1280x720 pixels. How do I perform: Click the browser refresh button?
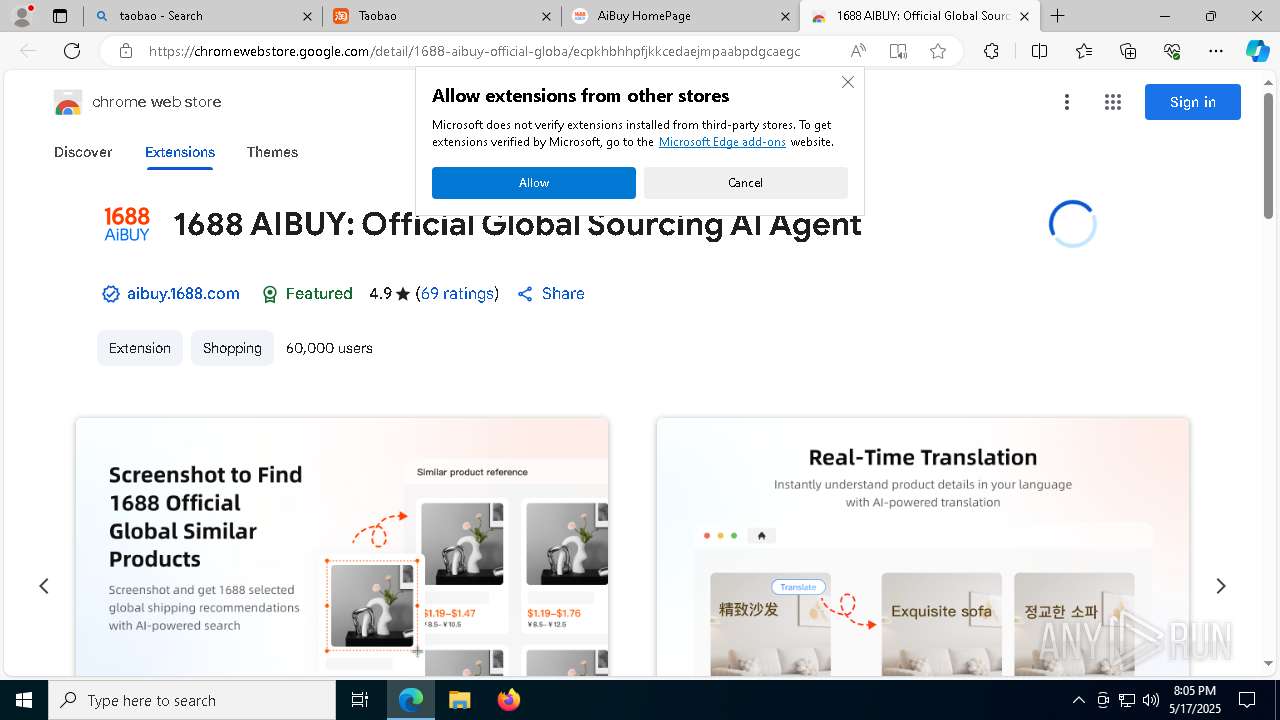72,51
